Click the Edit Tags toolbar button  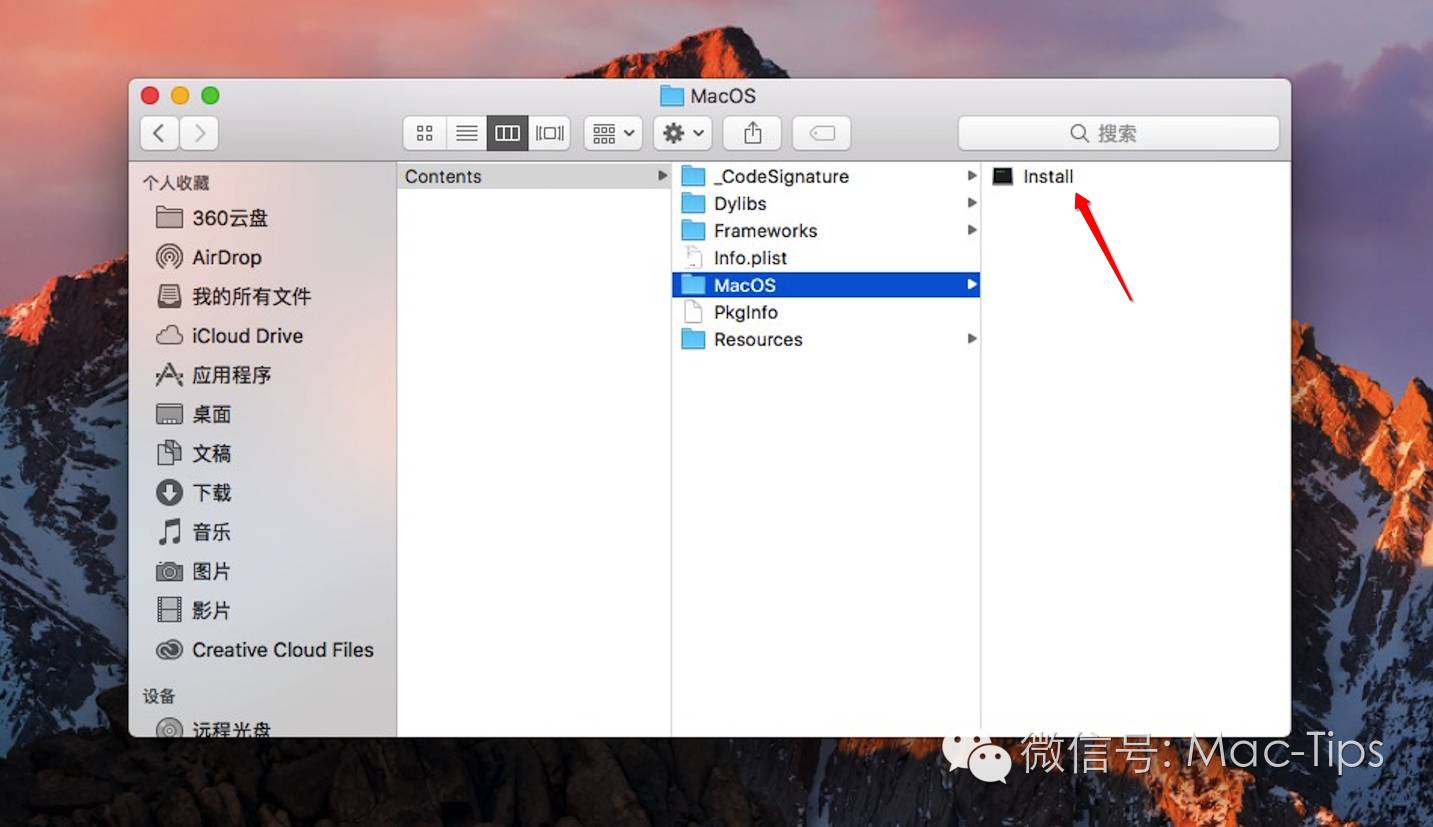tap(821, 133)
